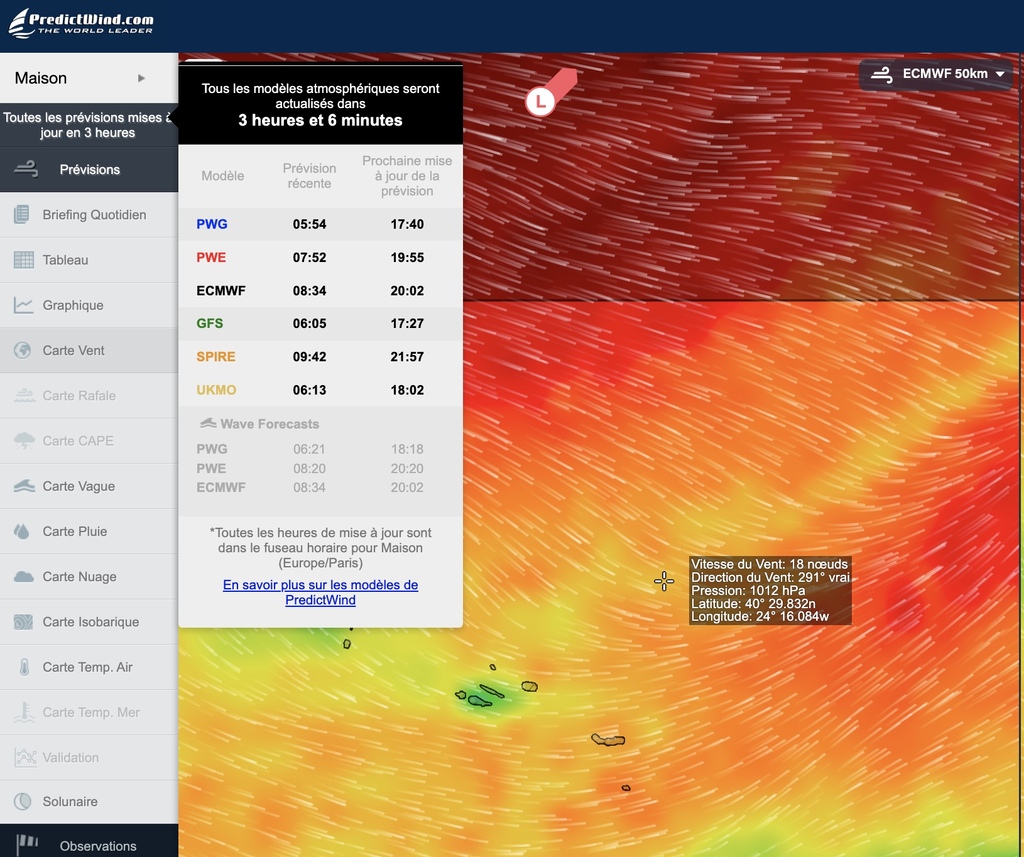Click the Carte Pluie raindrop icon
Image resolution: width=1024 pixels, height=857 pixels.
point(22,531)
